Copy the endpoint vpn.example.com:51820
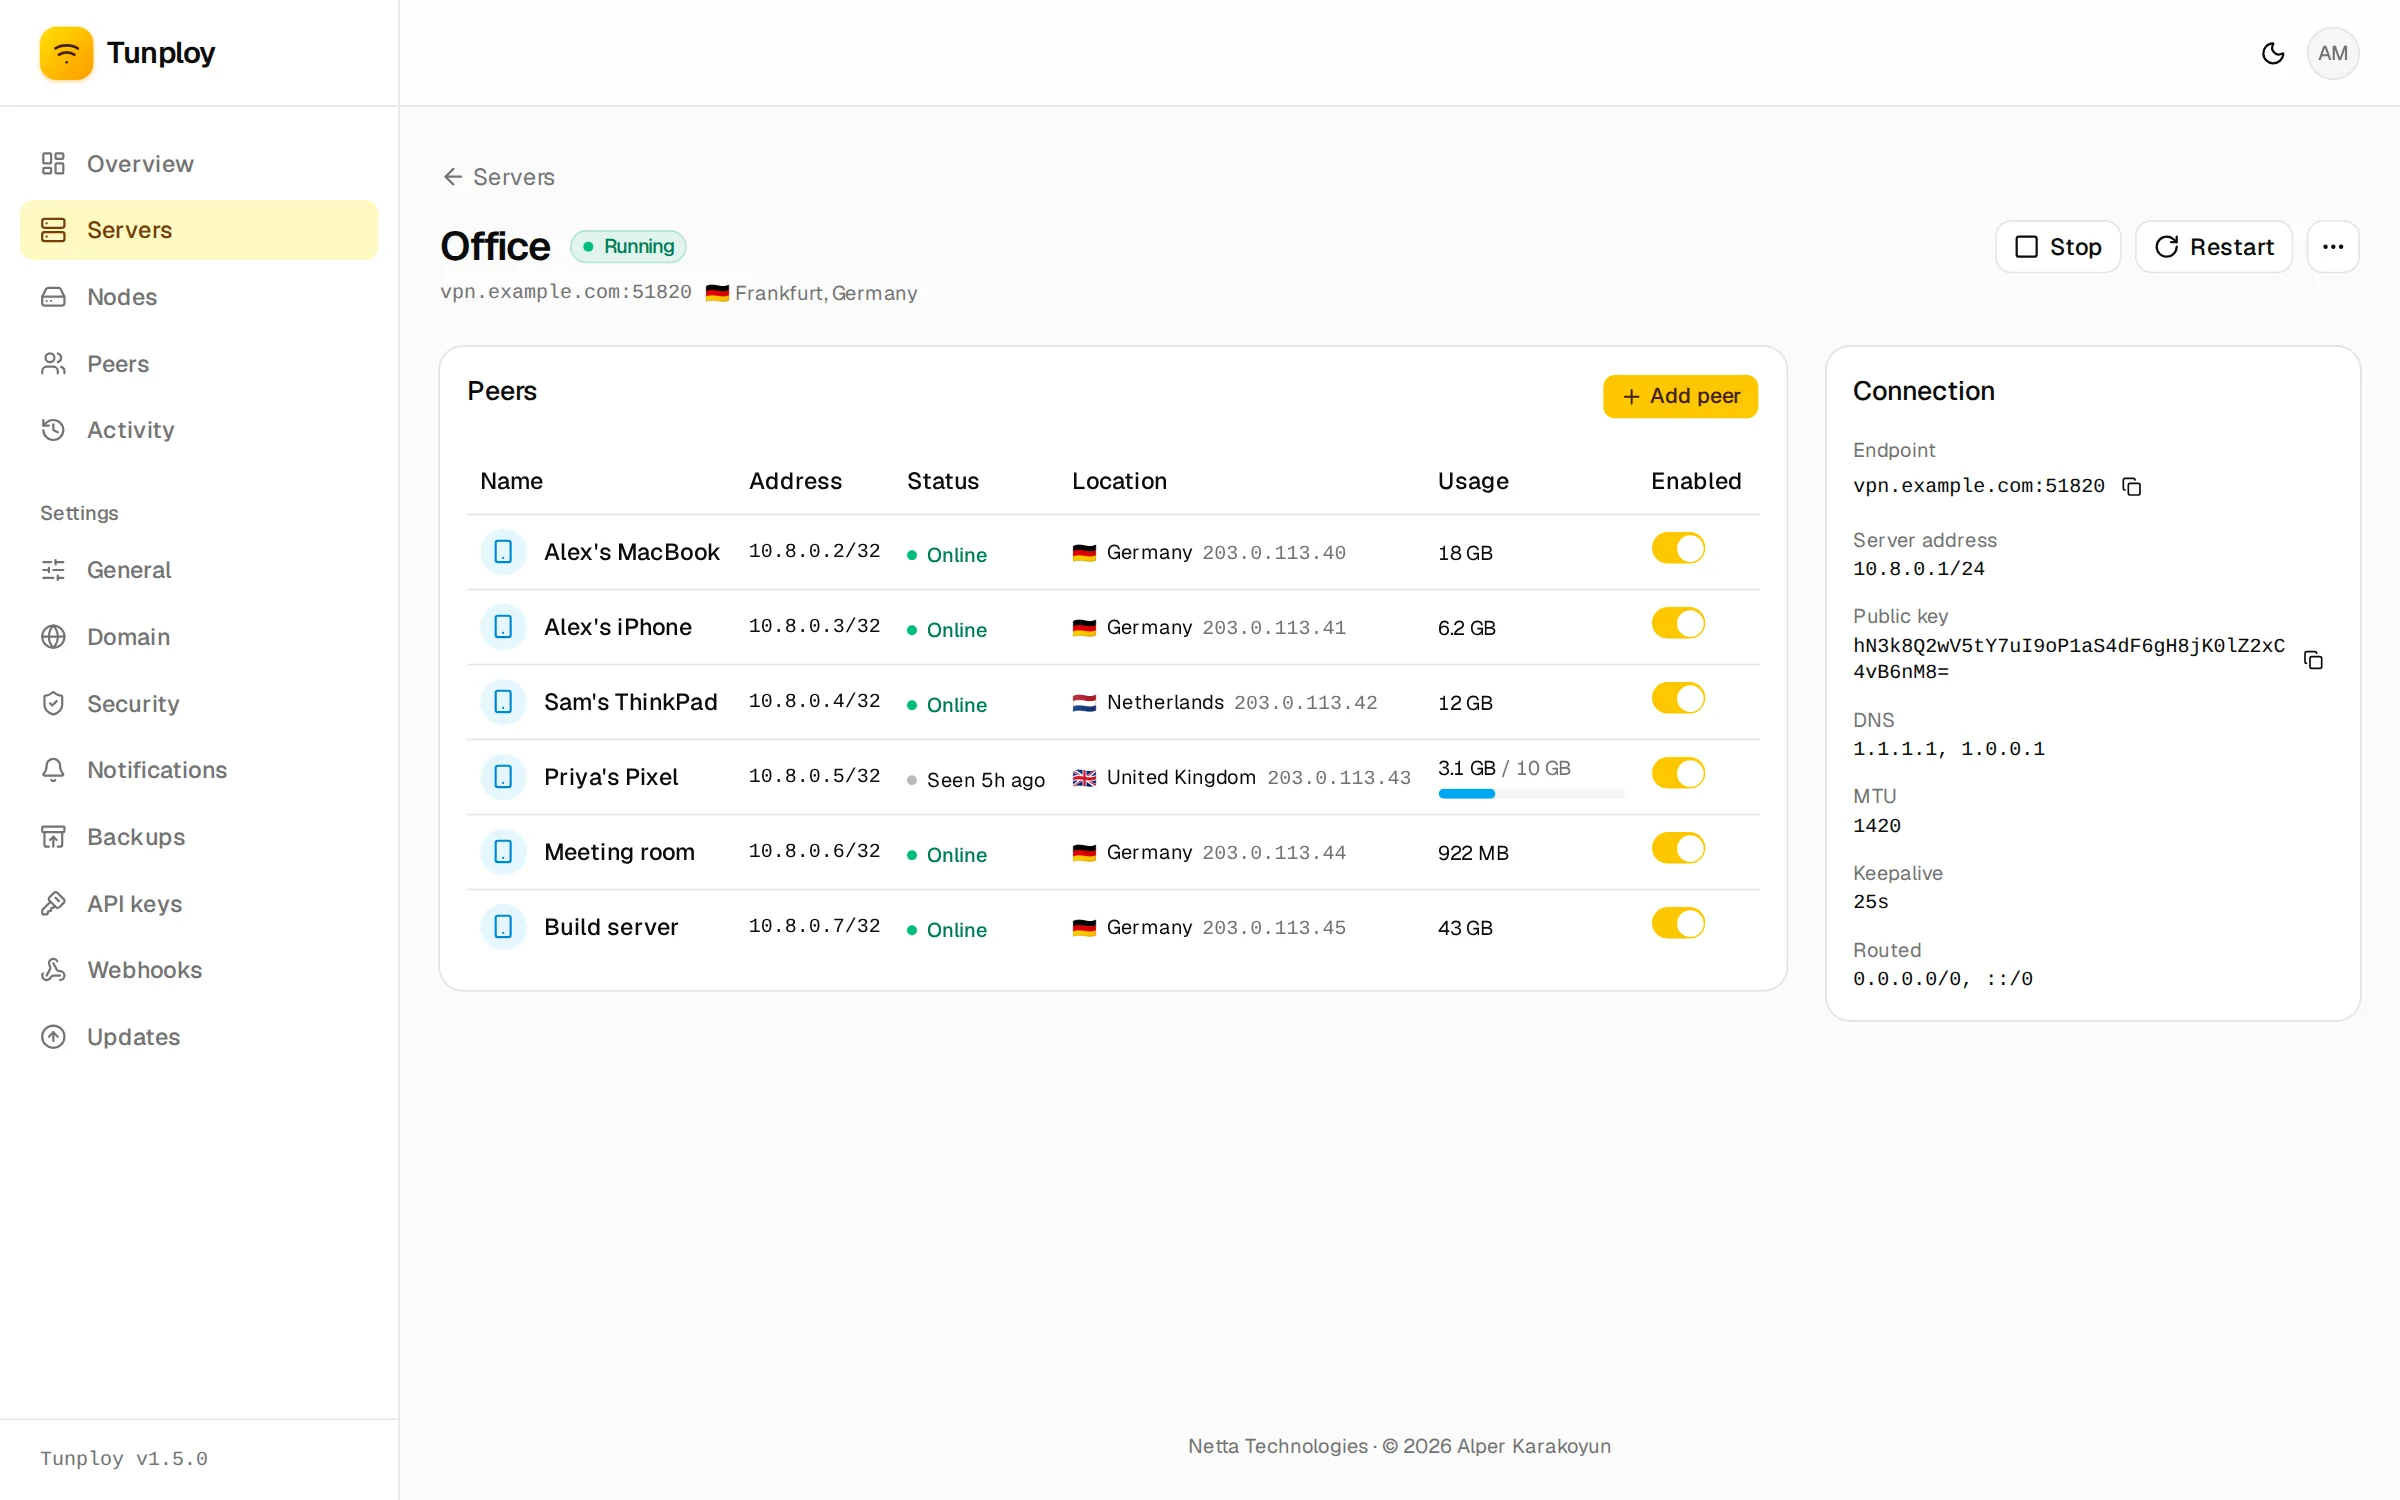2400x1500 pixels. (x=2132, y=486)
